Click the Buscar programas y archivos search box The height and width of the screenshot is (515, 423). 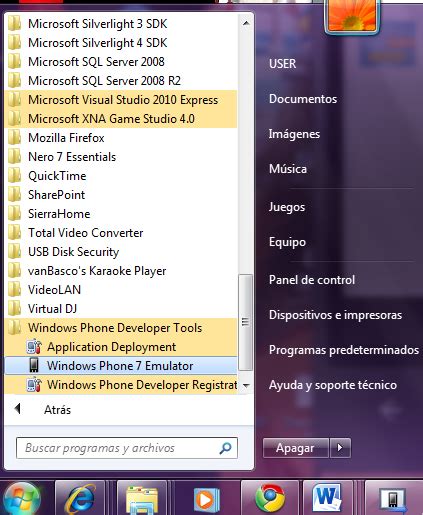click(127, 448)
